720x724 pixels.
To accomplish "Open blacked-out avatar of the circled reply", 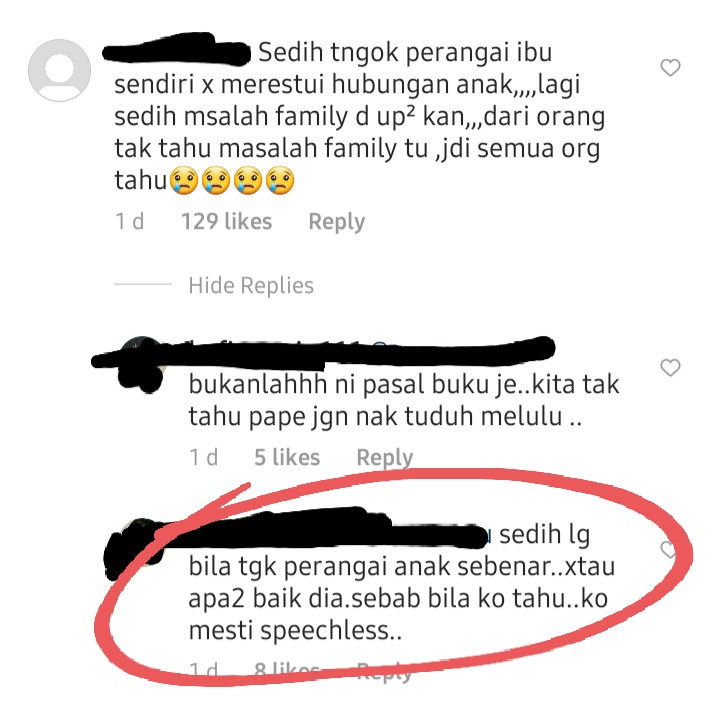I will pyautogui.click(x=134, y=548).
